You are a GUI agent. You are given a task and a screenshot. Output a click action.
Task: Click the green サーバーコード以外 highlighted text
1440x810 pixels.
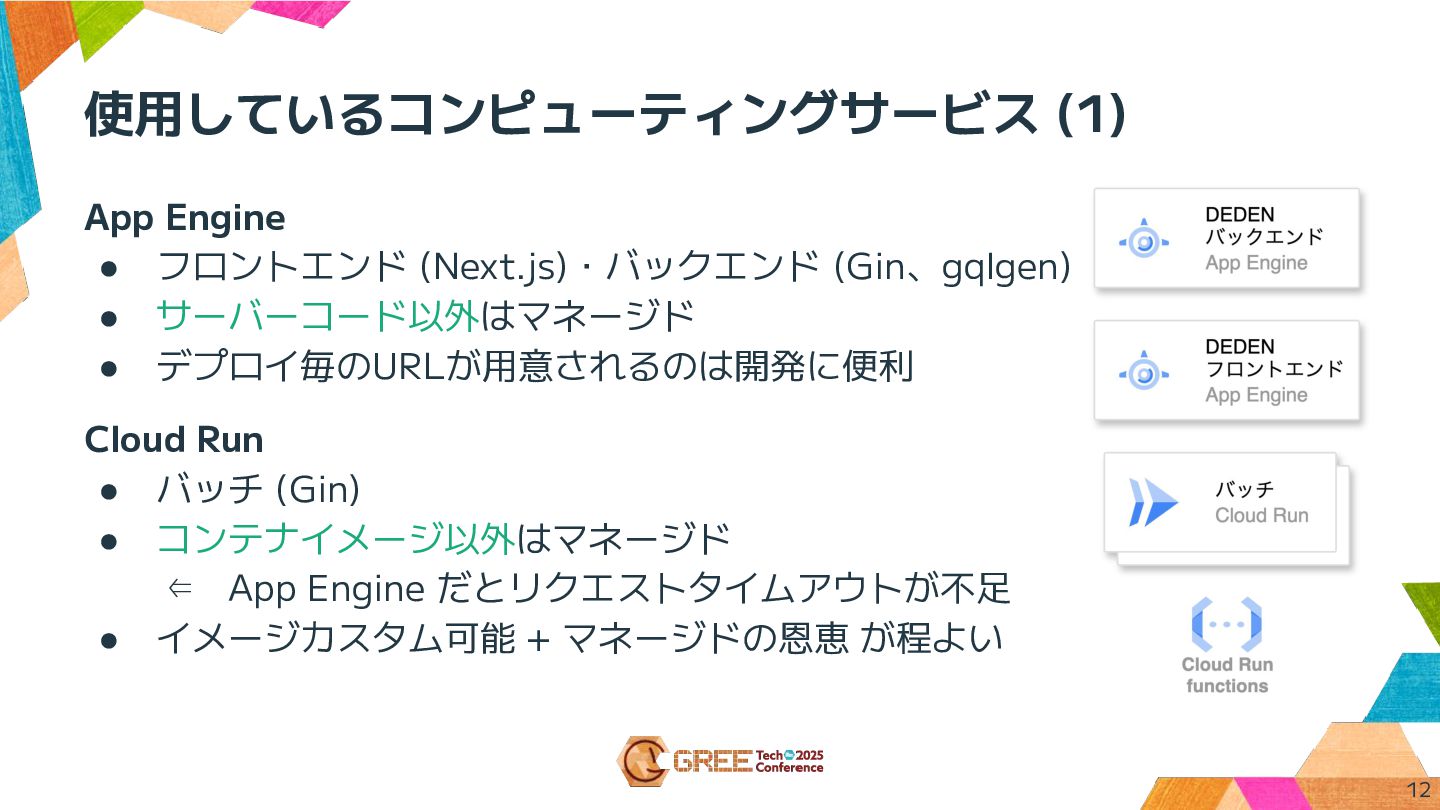point(317,316)
